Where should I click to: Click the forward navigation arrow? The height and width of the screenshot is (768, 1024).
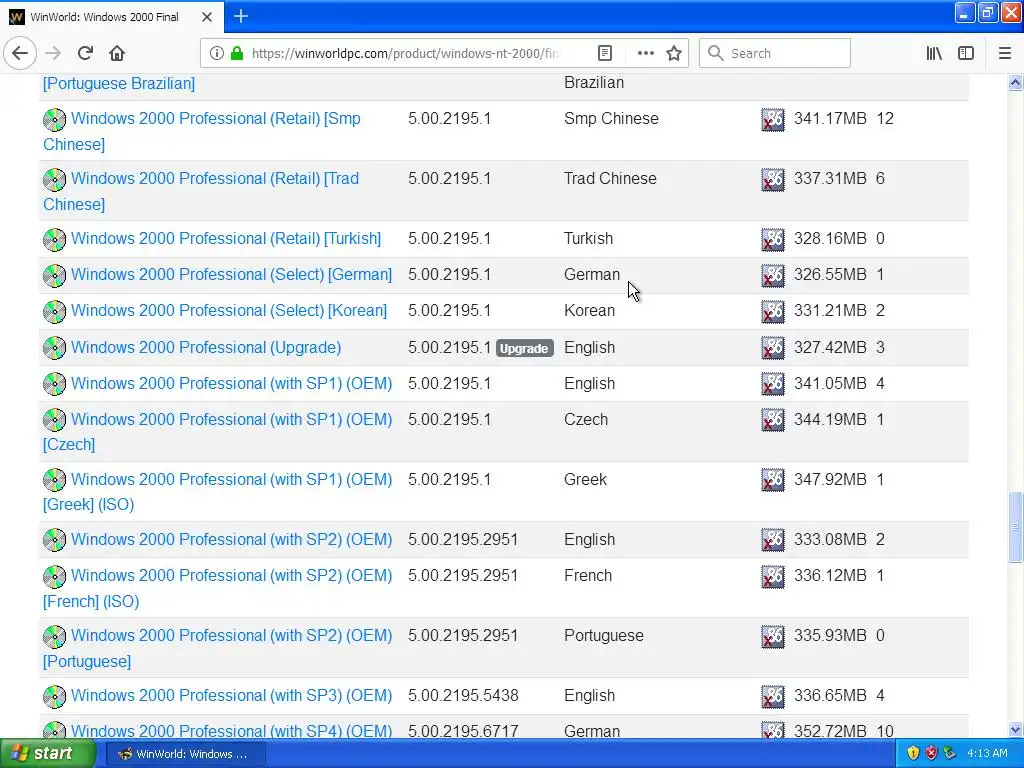point(53,53)
